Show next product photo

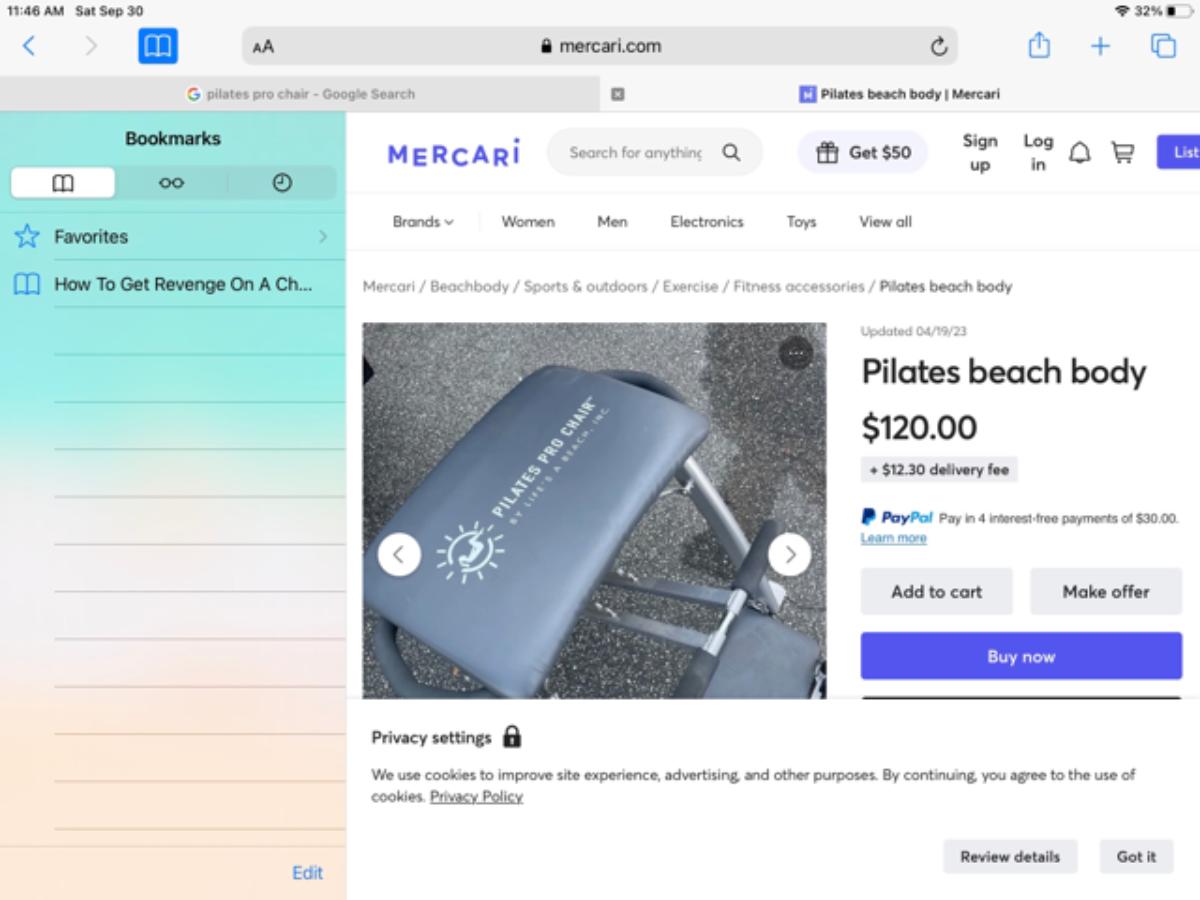point(789,554)
